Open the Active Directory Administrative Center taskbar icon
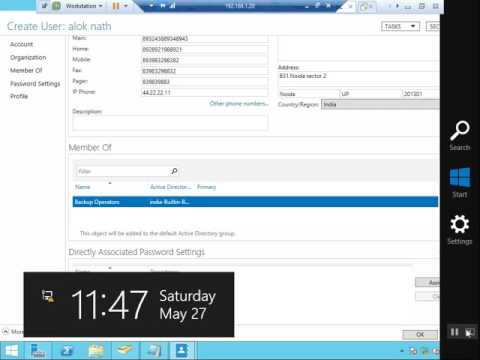The image size is (480, 360). 182,351
